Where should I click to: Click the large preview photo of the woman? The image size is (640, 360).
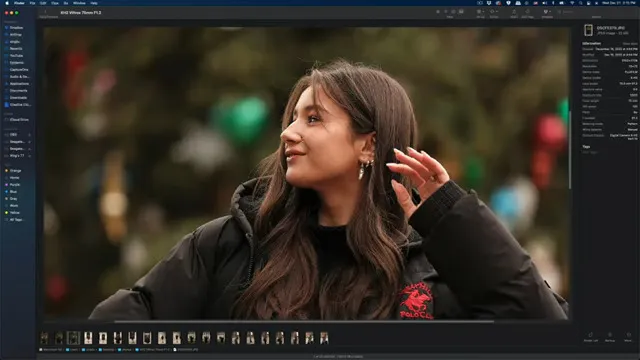coord(306,173)
